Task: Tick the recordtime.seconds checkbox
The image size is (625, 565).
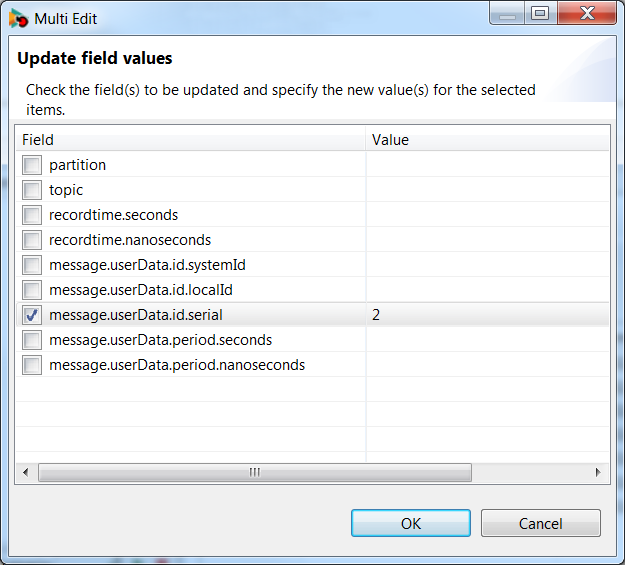Action: click(x=32, y=215)
